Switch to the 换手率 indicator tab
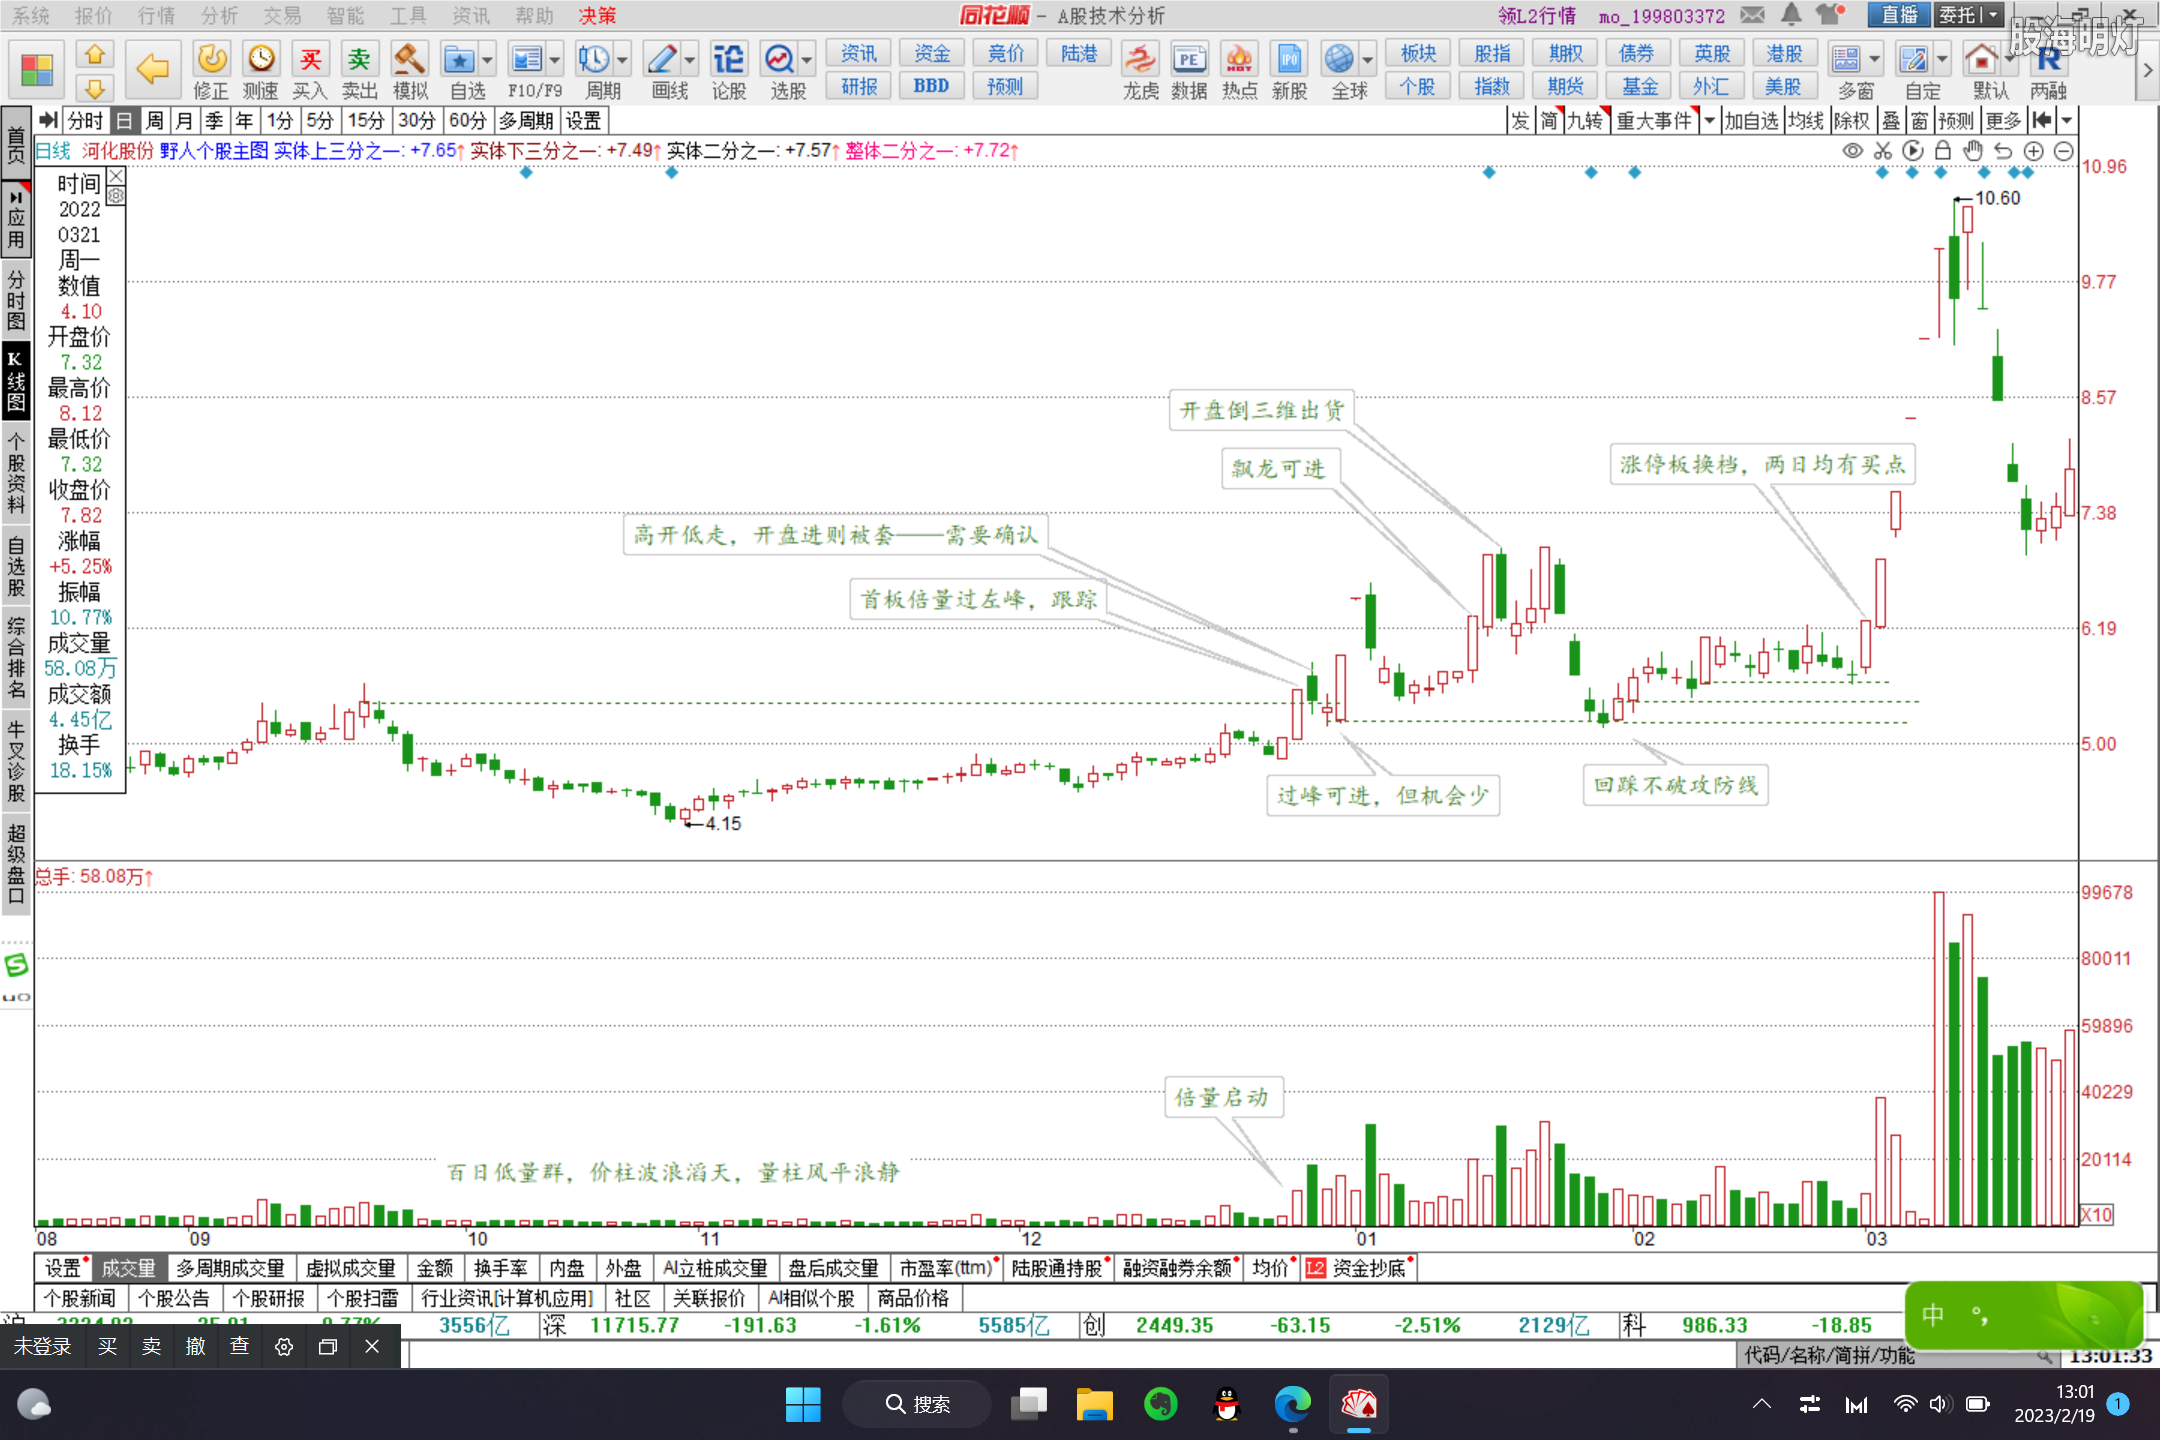The image size is (2160, 1440). pyautogui.click(x=501, y=1268)
